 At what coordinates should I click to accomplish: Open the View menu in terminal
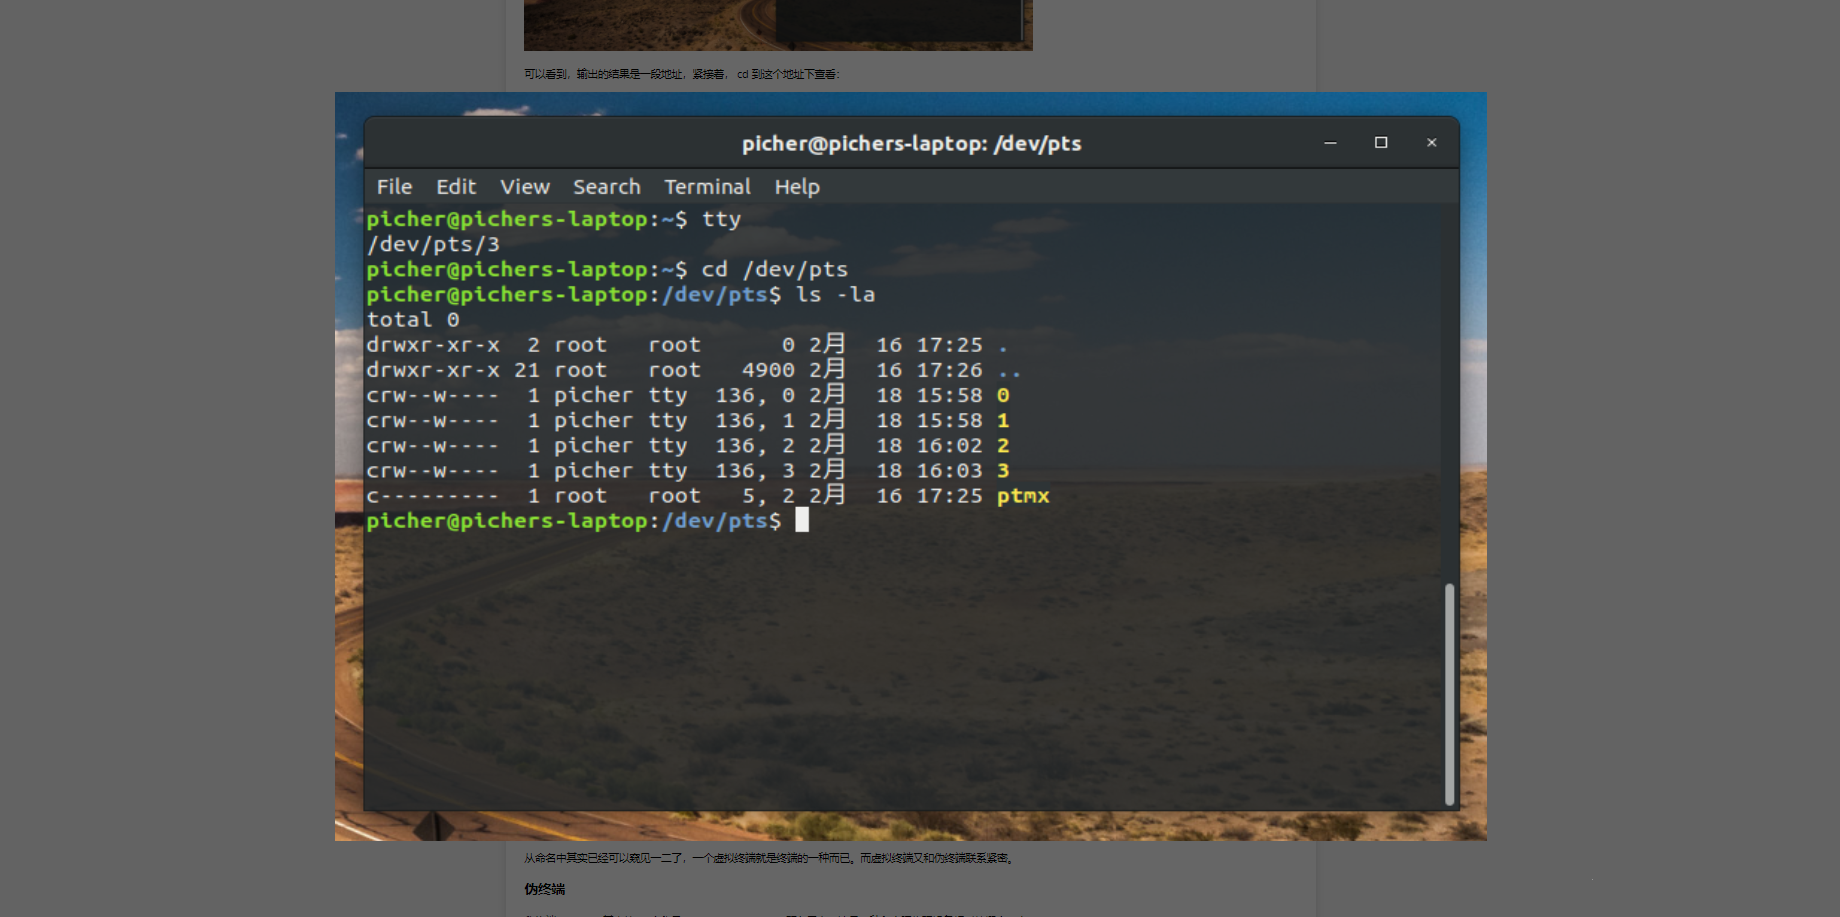[x=525, y=187]
